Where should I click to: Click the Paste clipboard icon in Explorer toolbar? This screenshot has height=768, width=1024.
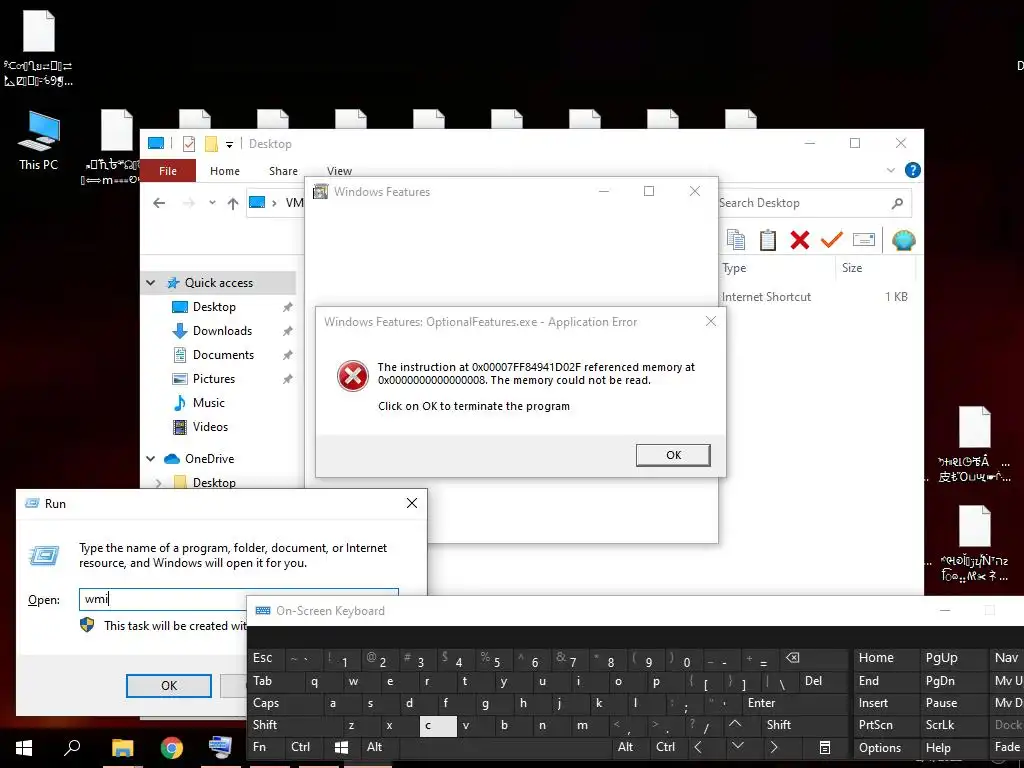[768, 240]
